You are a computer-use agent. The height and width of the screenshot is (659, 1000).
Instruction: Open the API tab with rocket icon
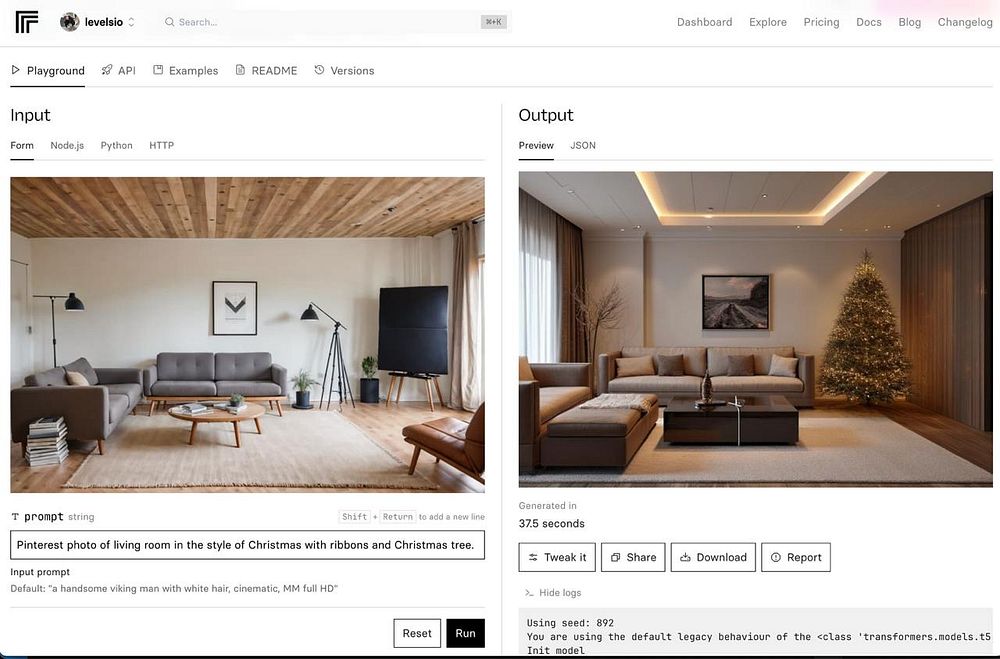coord(119,71)
